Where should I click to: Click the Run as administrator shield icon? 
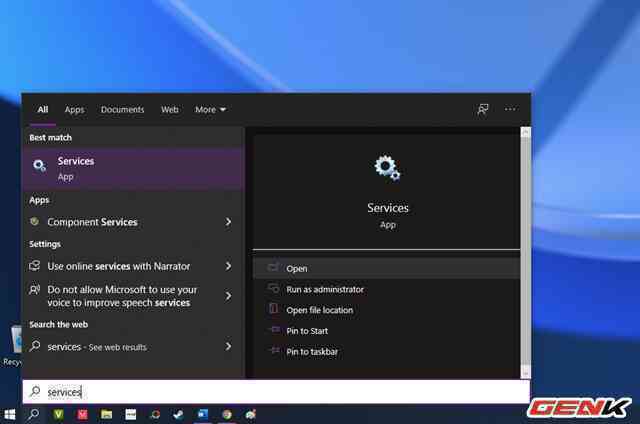[x=273, y=288]
